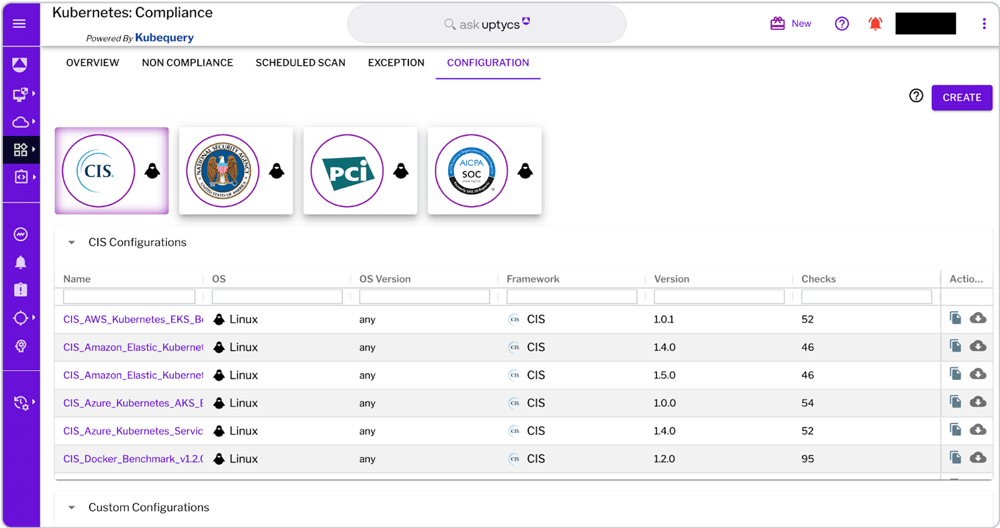Expand the assets sidebar submenu arrow

coord(34,94)
